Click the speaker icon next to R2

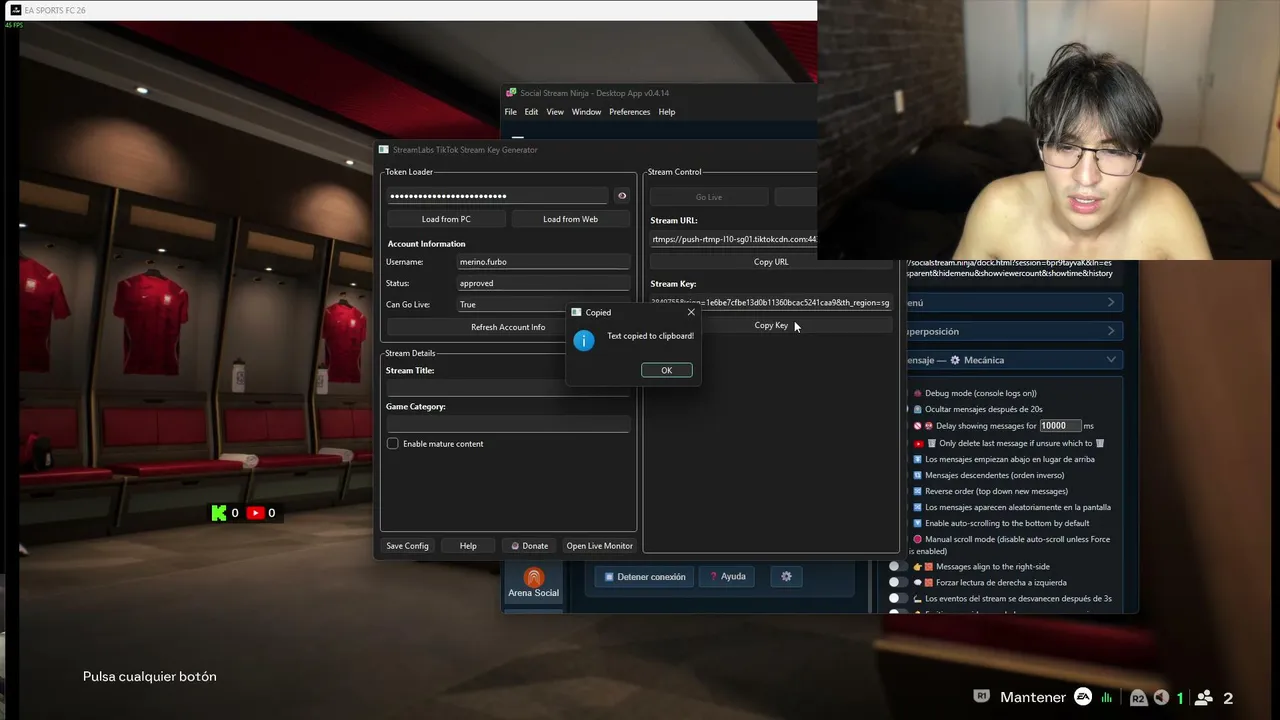pyautogui.click(x=1161, y=698)
